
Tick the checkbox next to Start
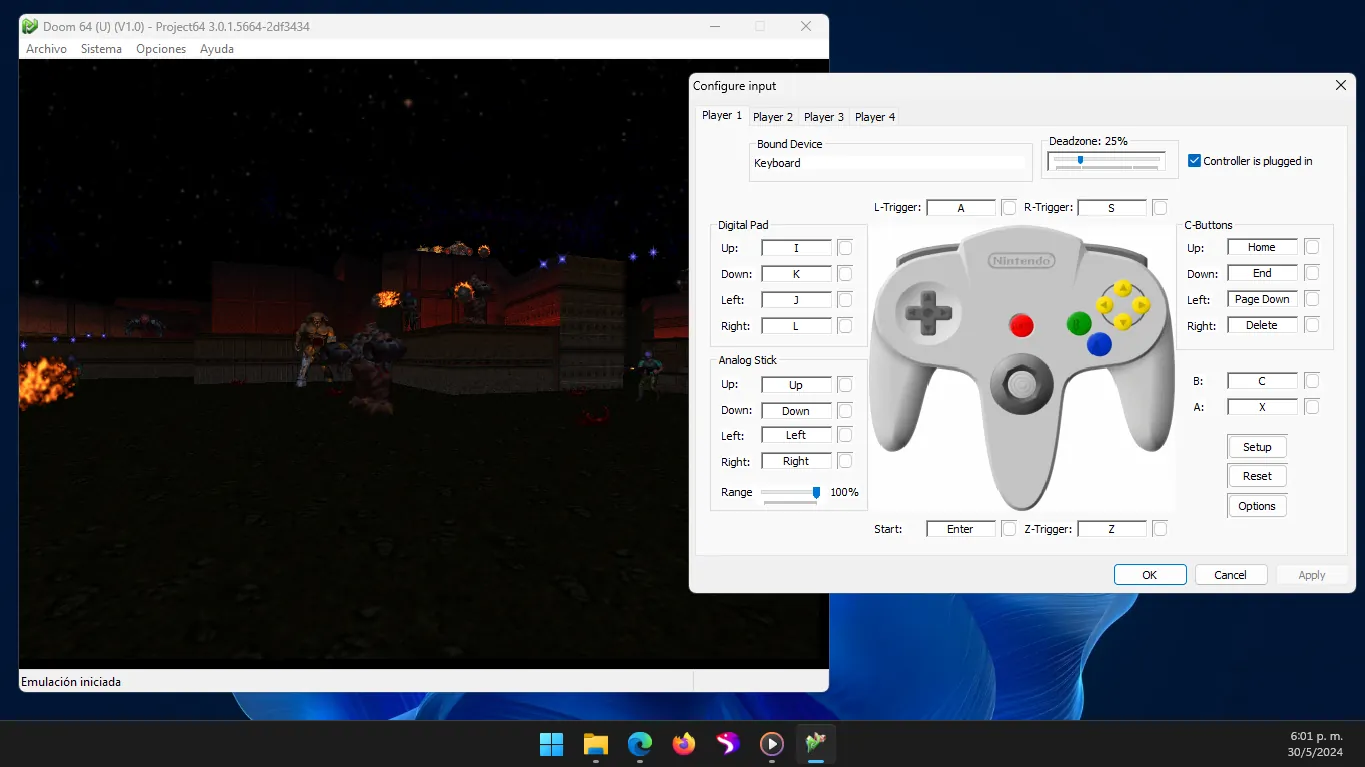coord(1009,529)
